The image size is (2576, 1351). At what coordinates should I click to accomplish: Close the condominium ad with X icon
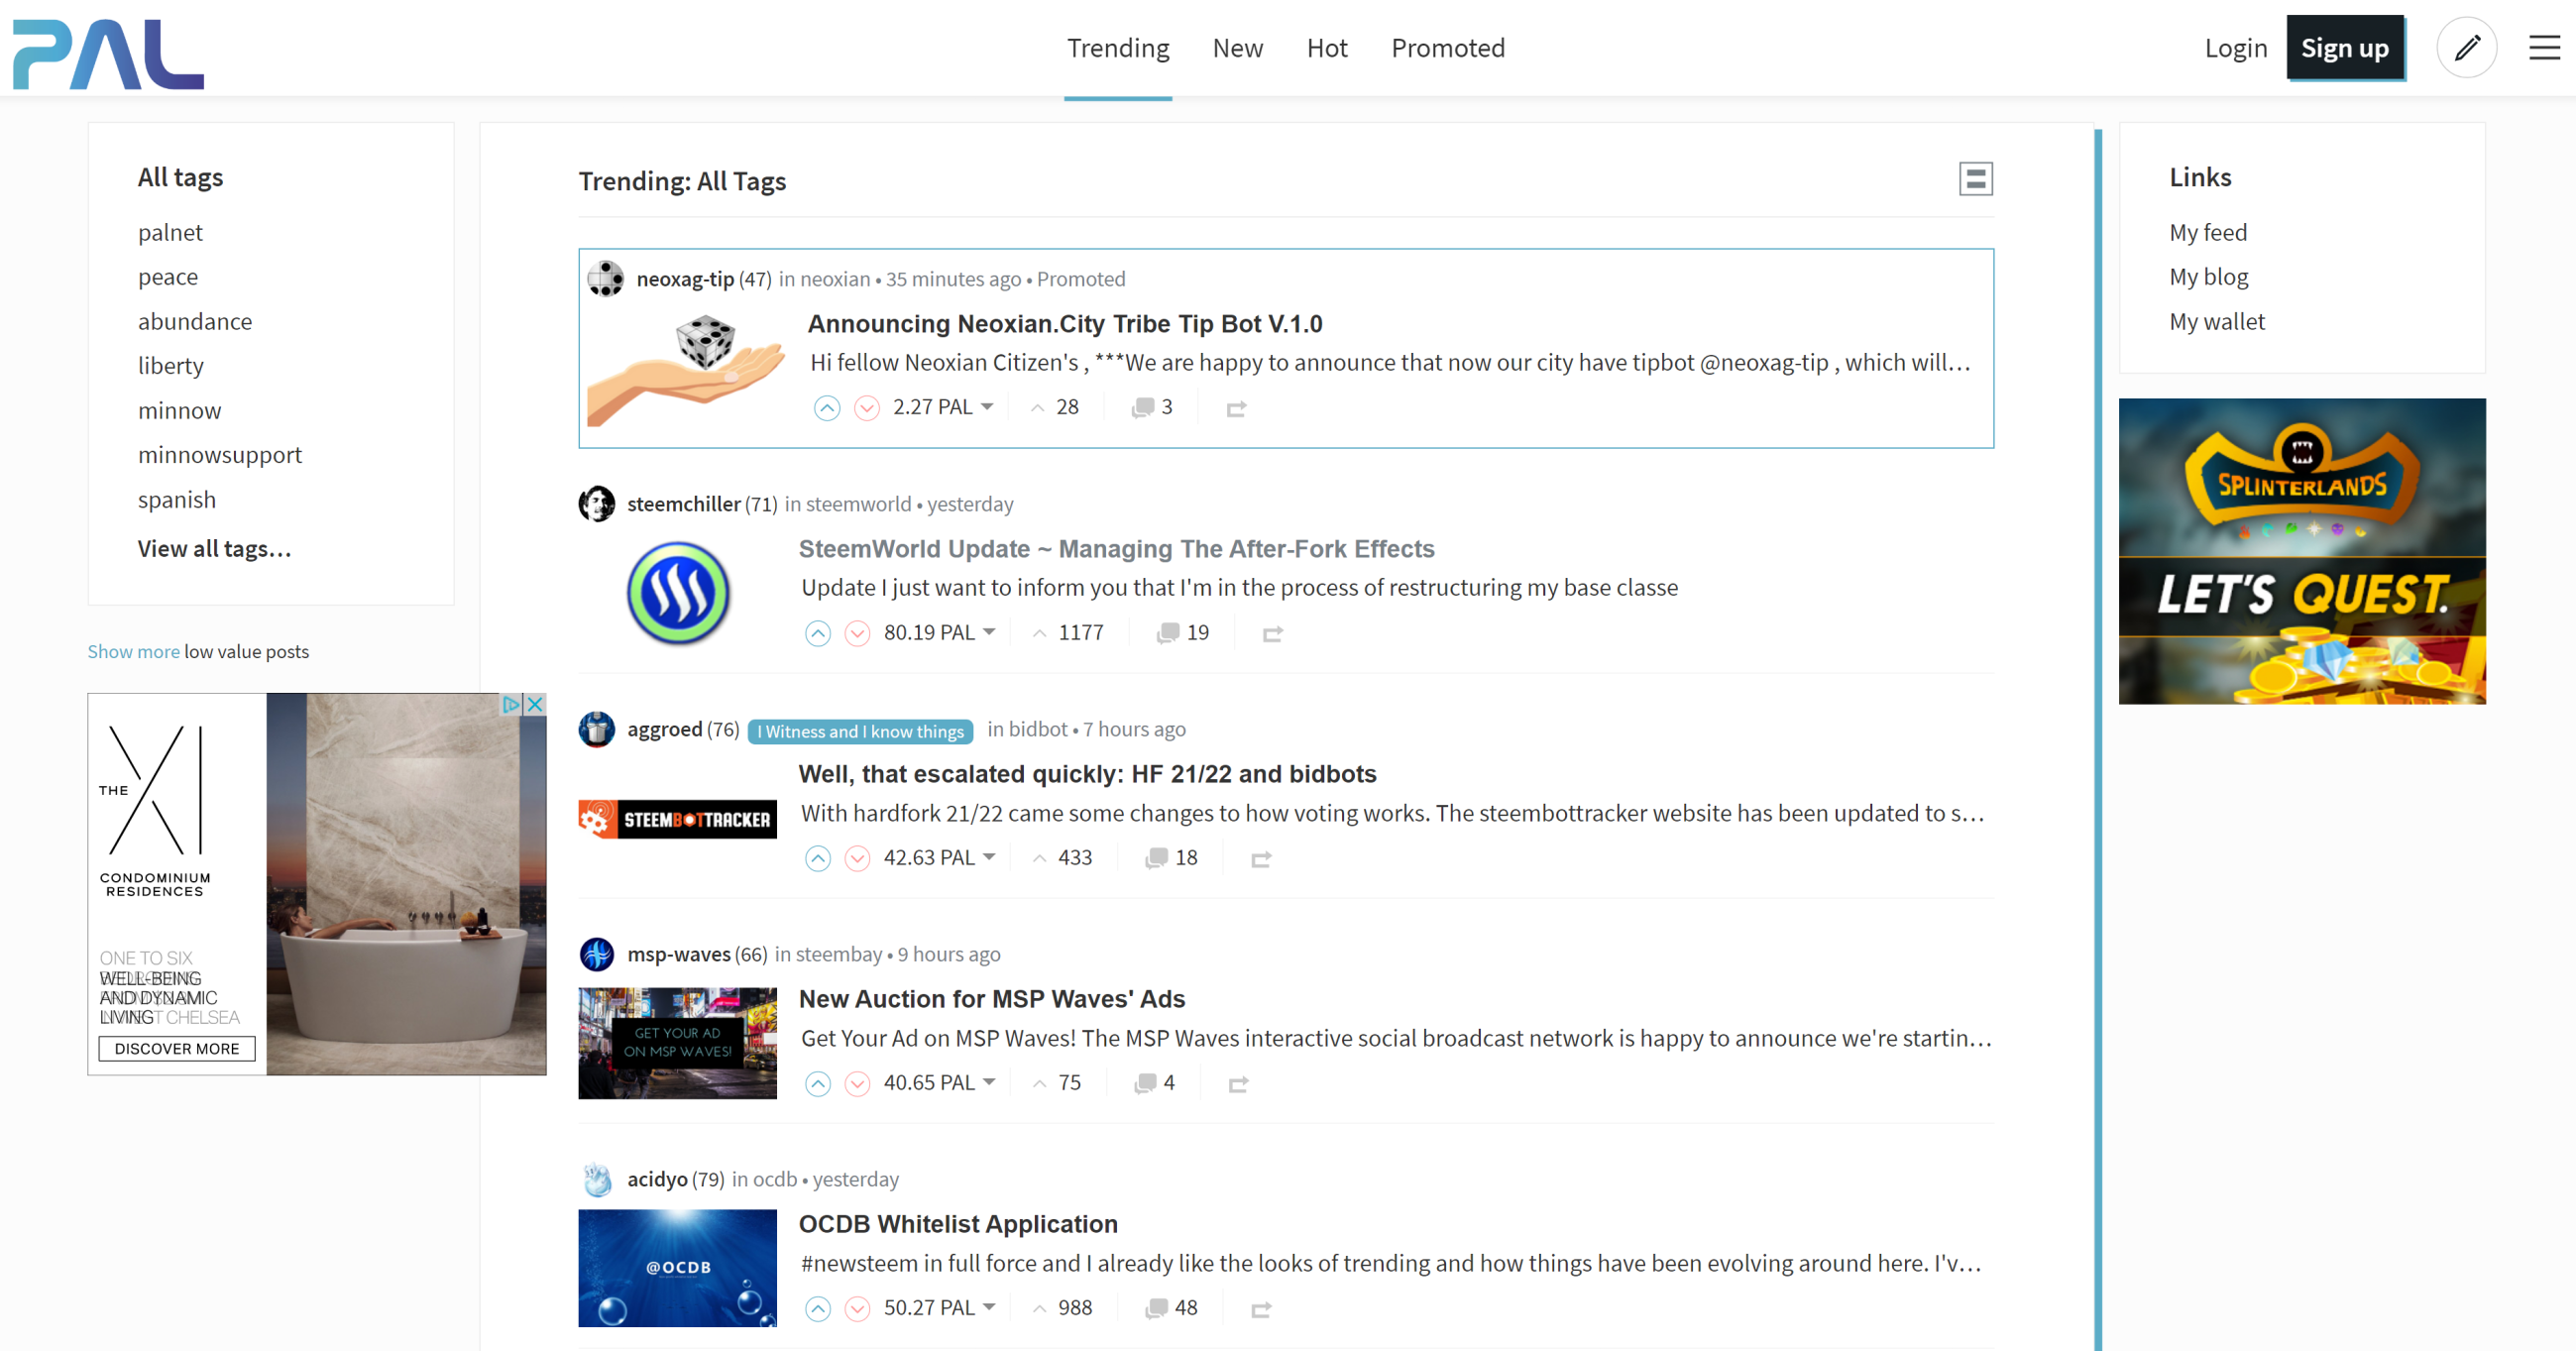click(x=535, y=704)
